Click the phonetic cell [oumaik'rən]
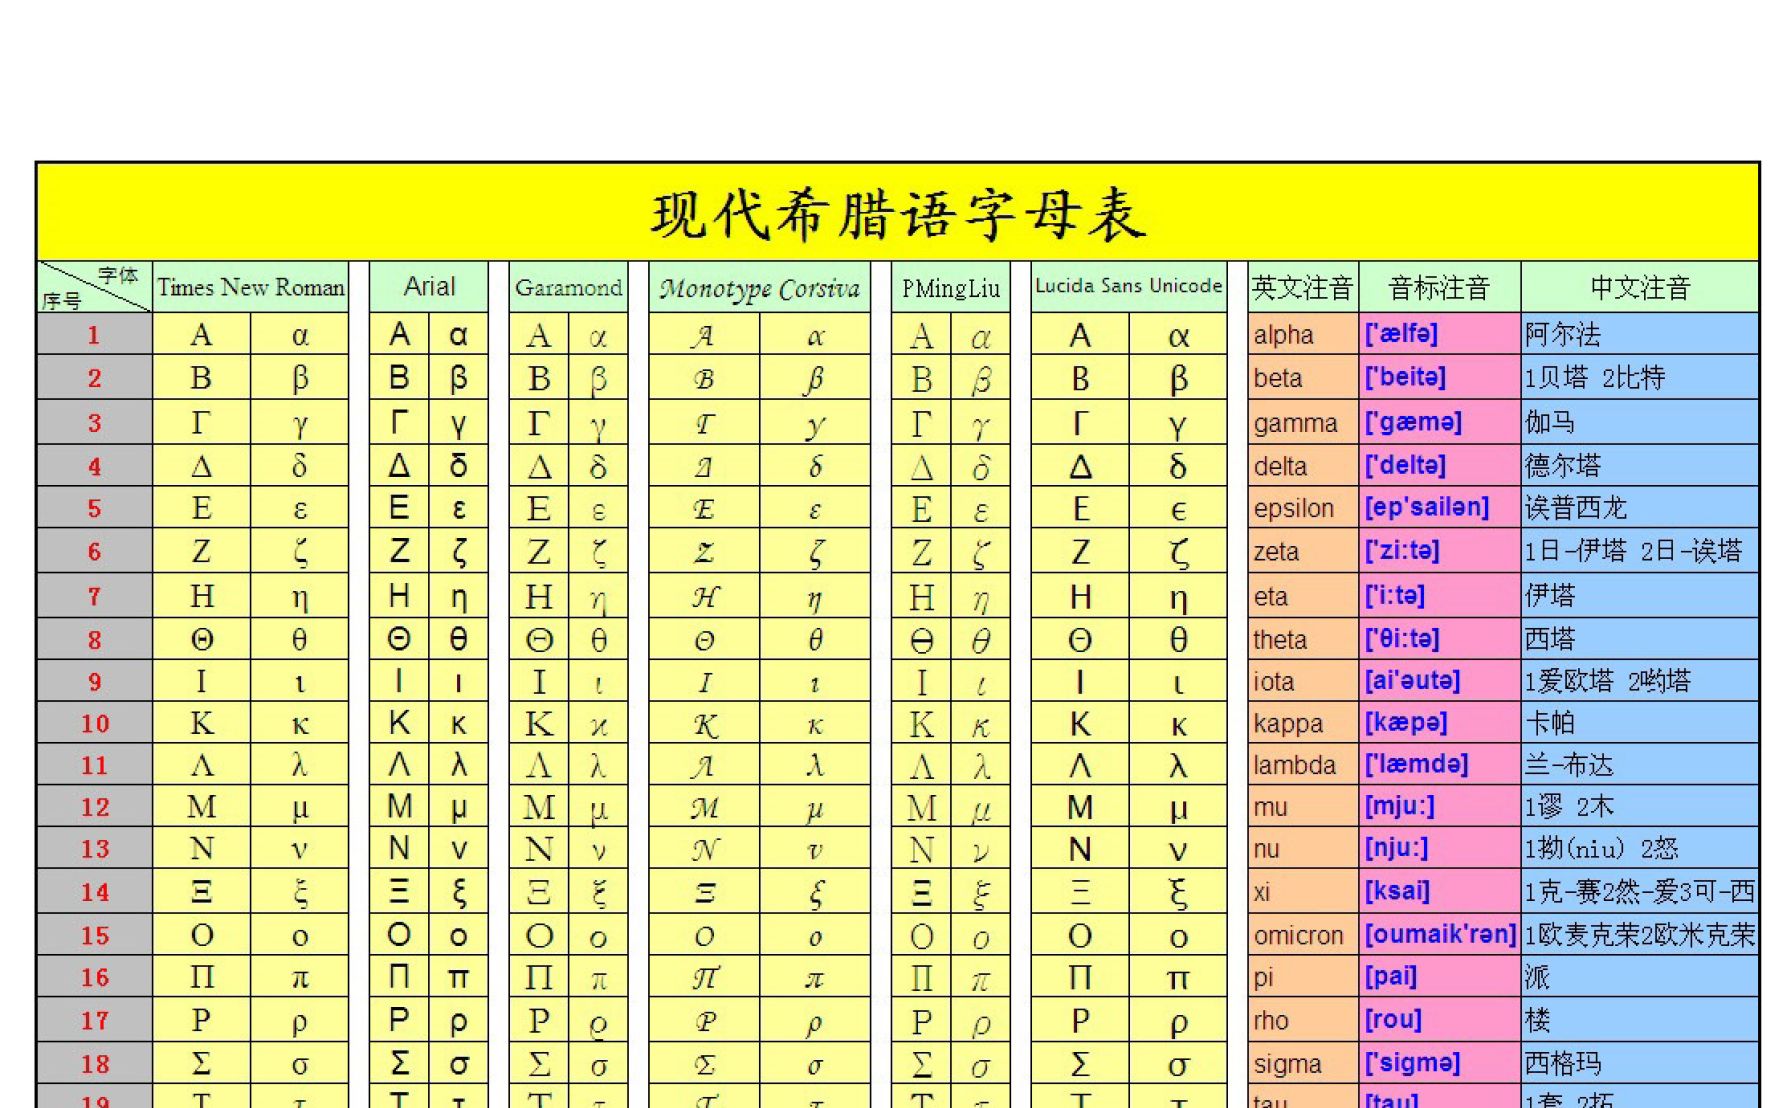Viewport: 1773px width, 1108px height. [1440, 935]
